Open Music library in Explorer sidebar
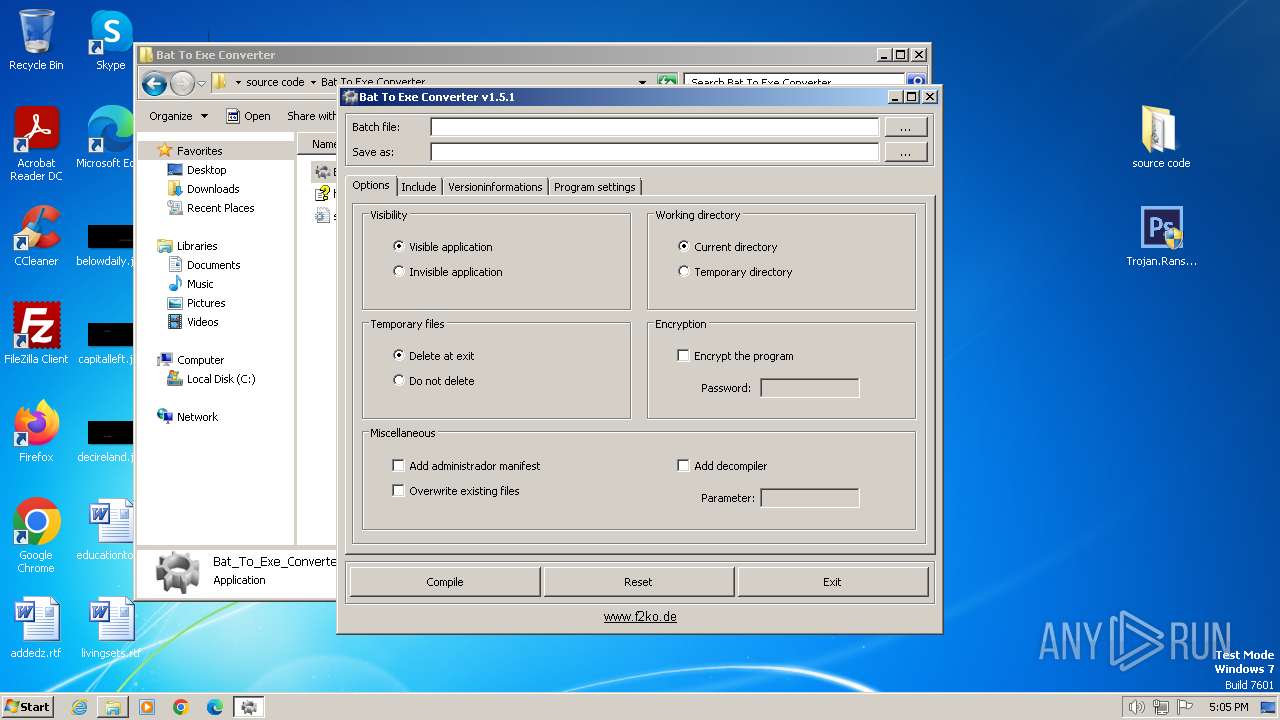1280x720 pixels. (x=200, y=284)
